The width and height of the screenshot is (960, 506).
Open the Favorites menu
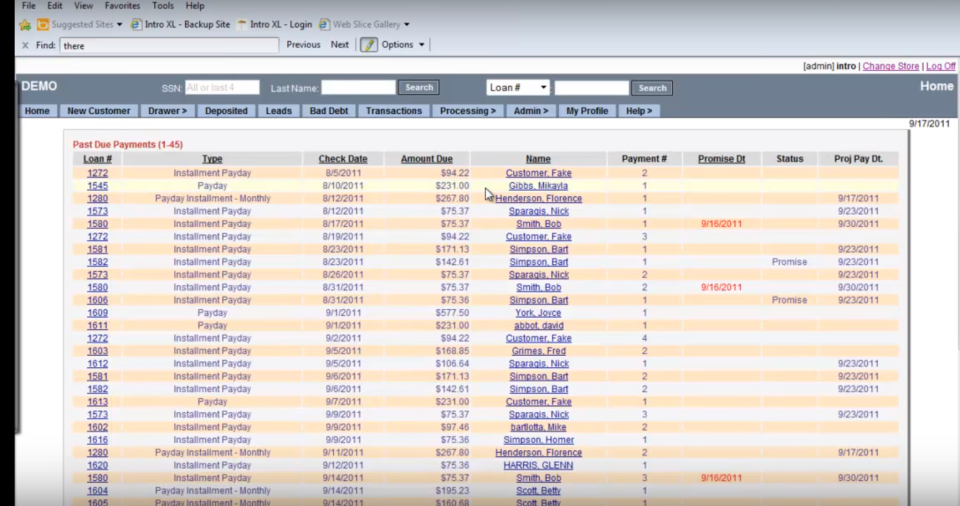122,6
